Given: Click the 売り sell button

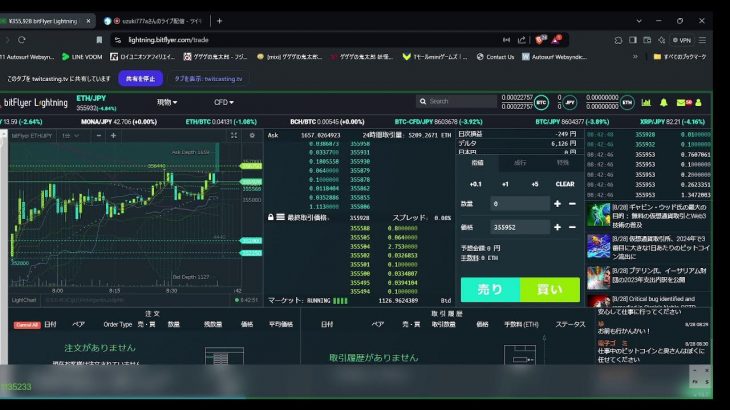Looking at the screenshot, I should 490,289.
